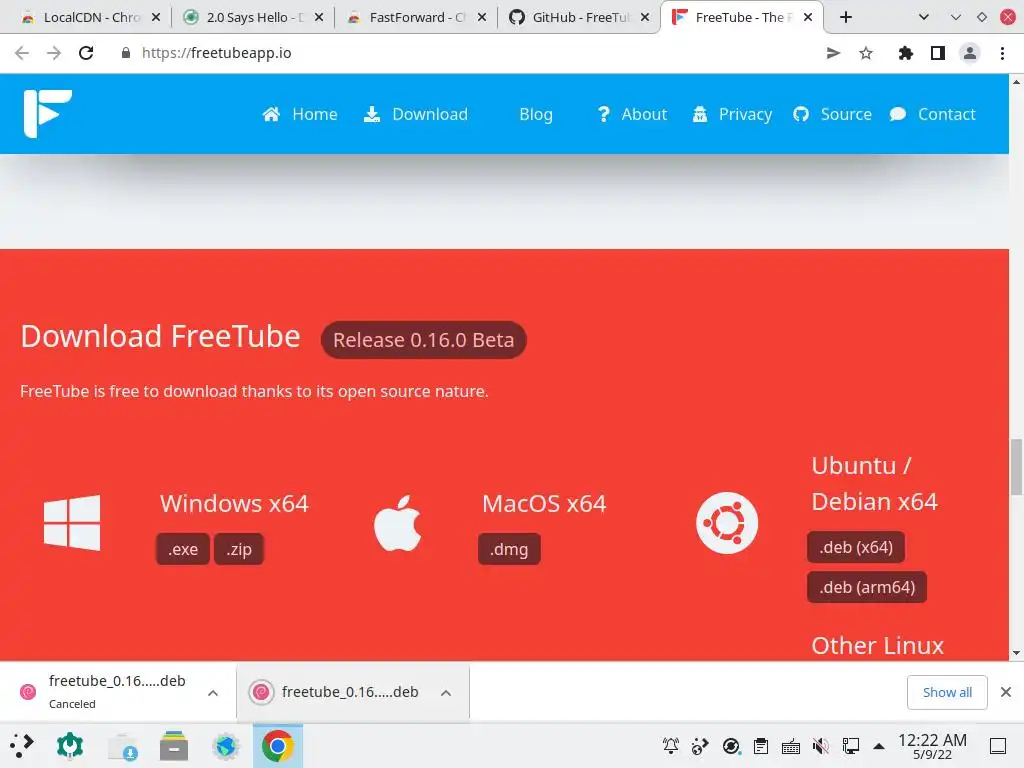Open the updates tray icon
Viewport: 1024px width, 768px height.
(x=731, y=746)
